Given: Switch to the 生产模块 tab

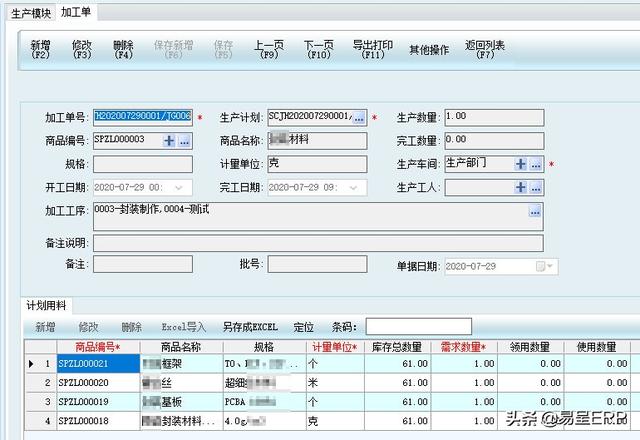Looking at the screenshot, I should 27,12.
